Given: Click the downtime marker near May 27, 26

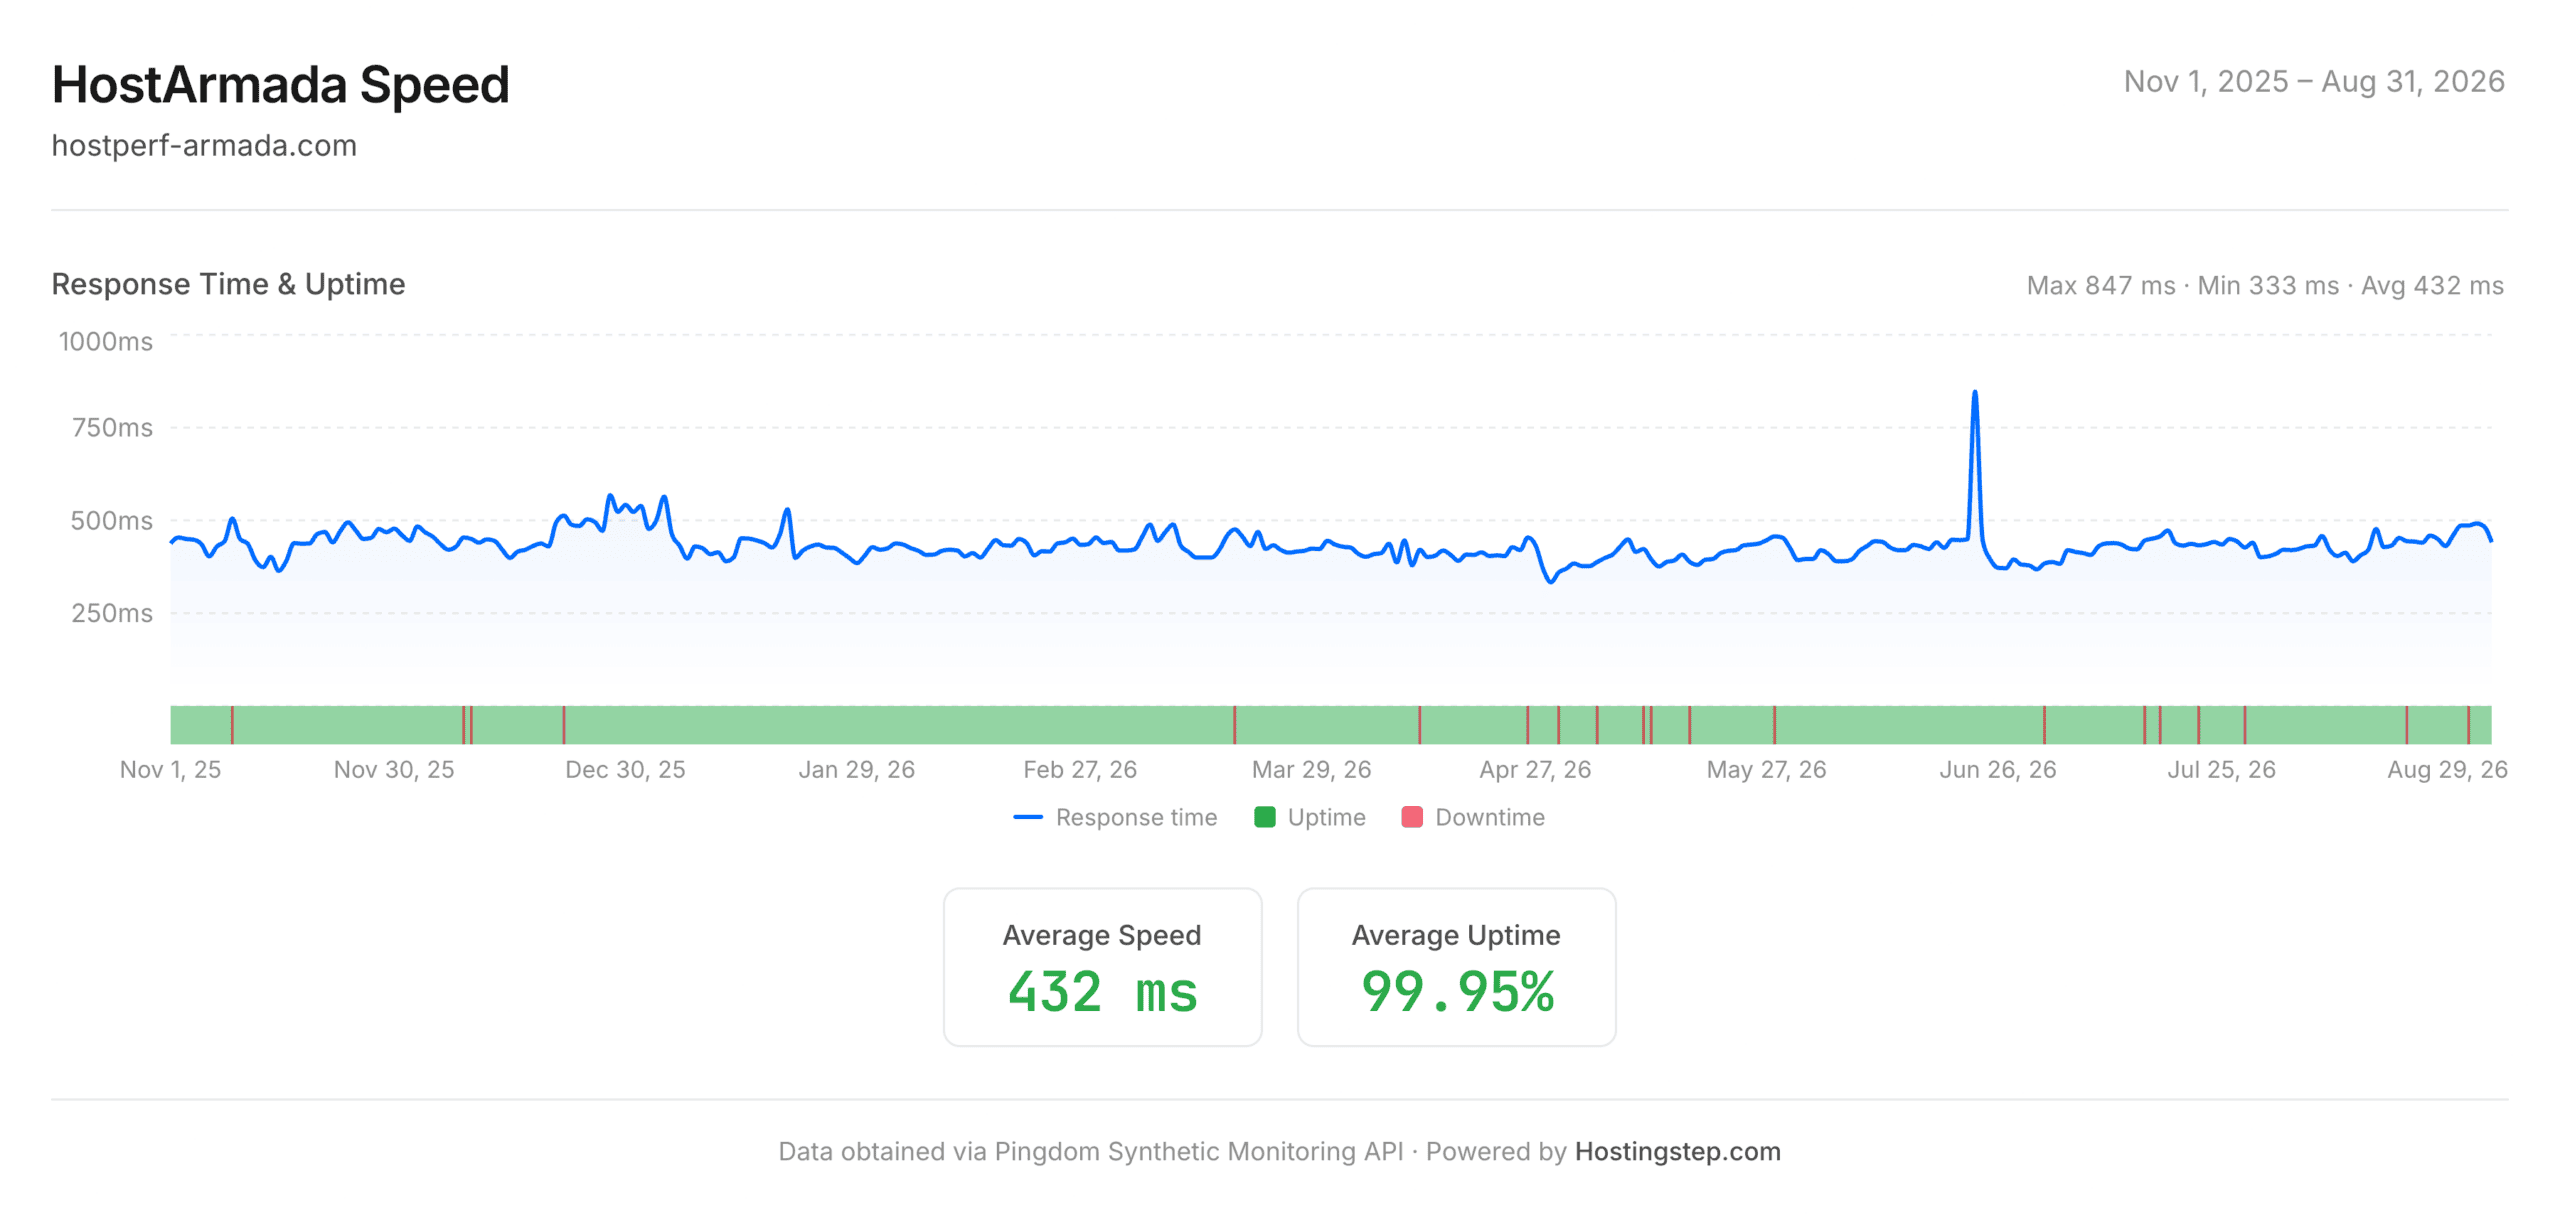Looking at the screenshot, I should pos(1774,725).
